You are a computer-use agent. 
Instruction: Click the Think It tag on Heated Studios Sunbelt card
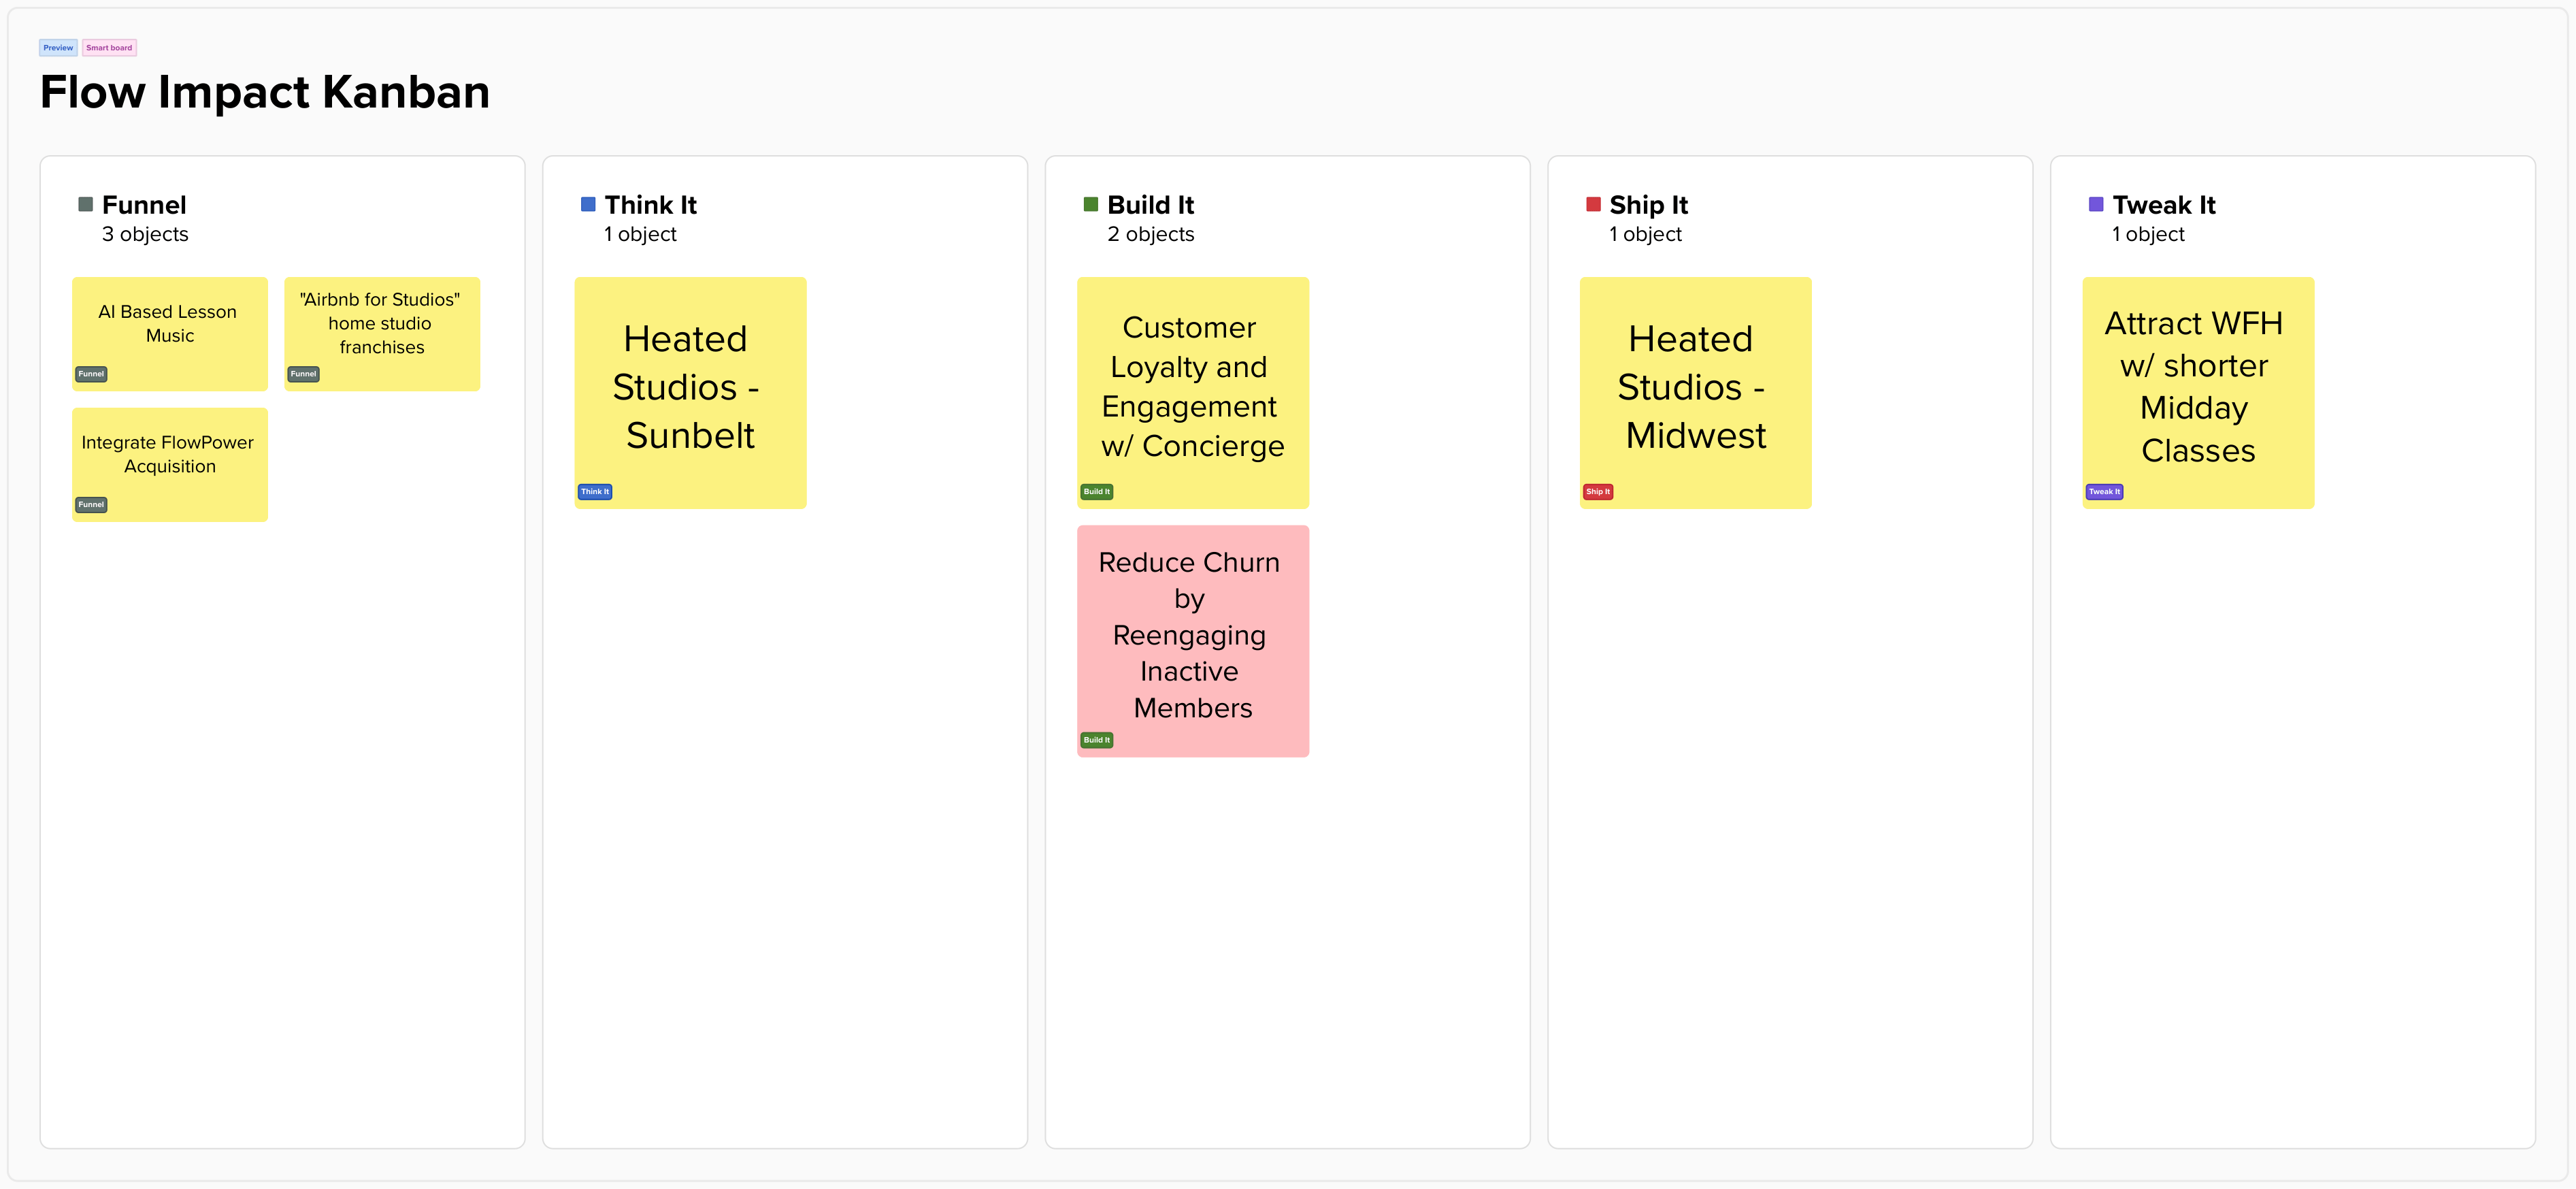pyautogui.click(x=594, y=491)
